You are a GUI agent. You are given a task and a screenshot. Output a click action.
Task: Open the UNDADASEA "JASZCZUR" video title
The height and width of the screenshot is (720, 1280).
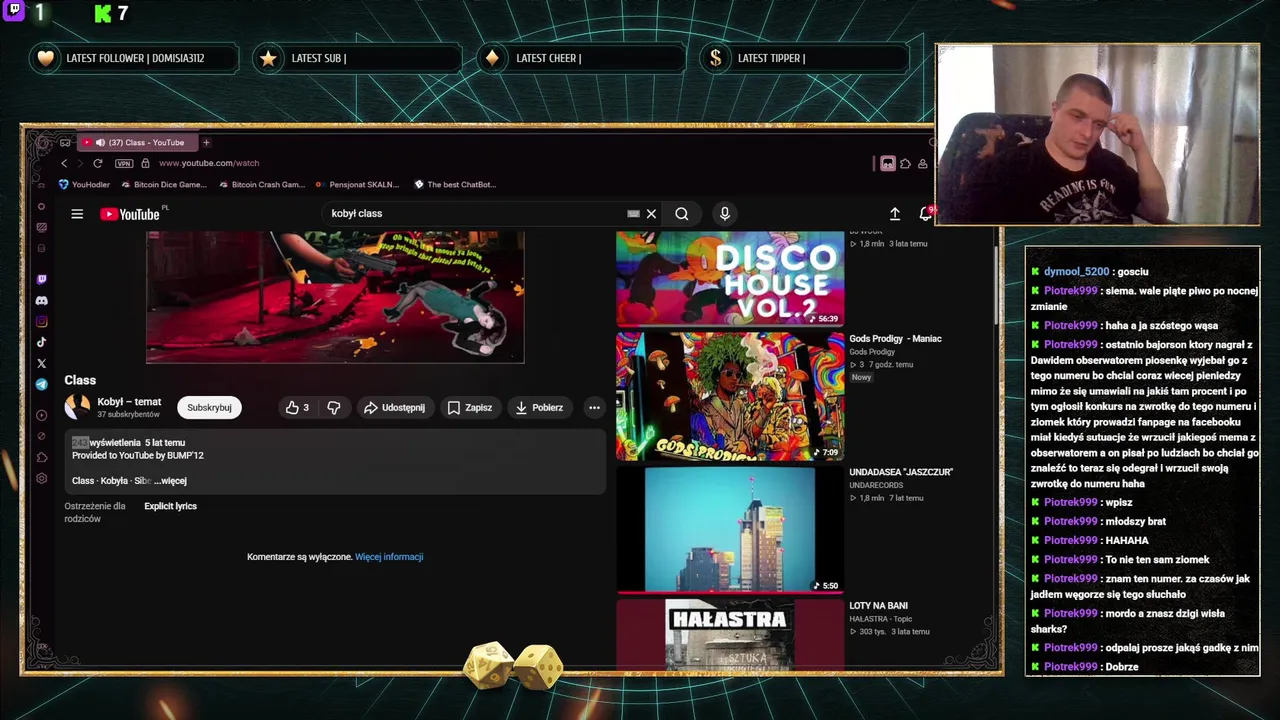click(901, 472)
